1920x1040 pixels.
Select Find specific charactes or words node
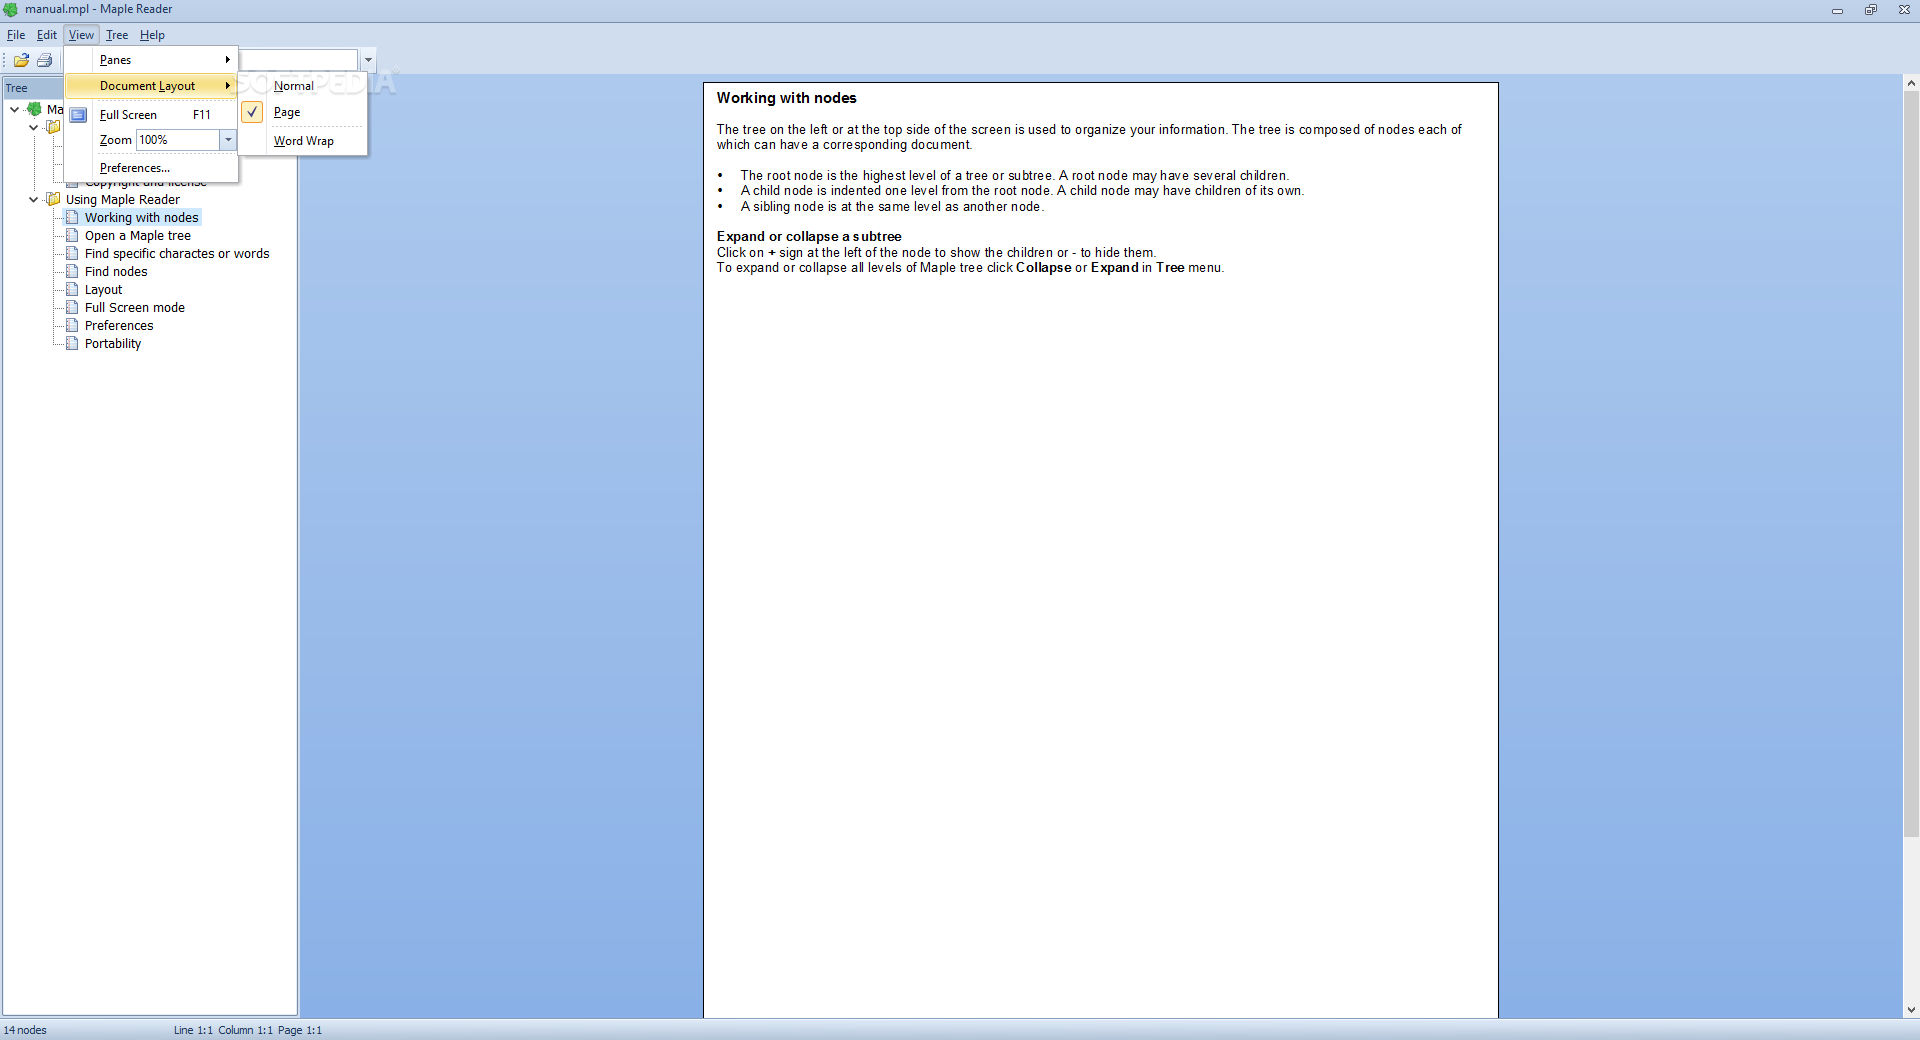point(177,253)
